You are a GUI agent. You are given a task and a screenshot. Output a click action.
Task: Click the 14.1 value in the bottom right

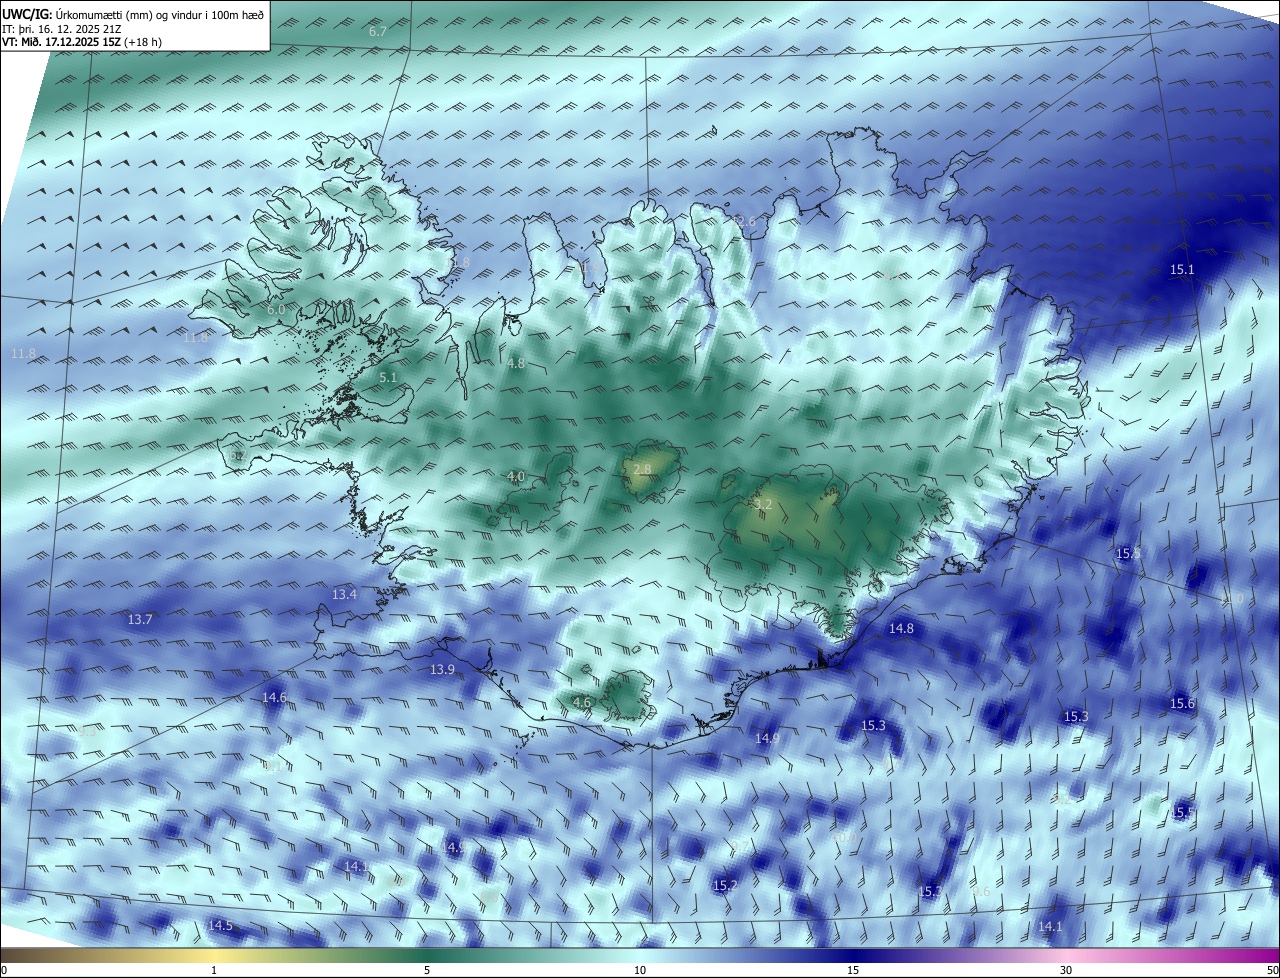coord(1050,927)
